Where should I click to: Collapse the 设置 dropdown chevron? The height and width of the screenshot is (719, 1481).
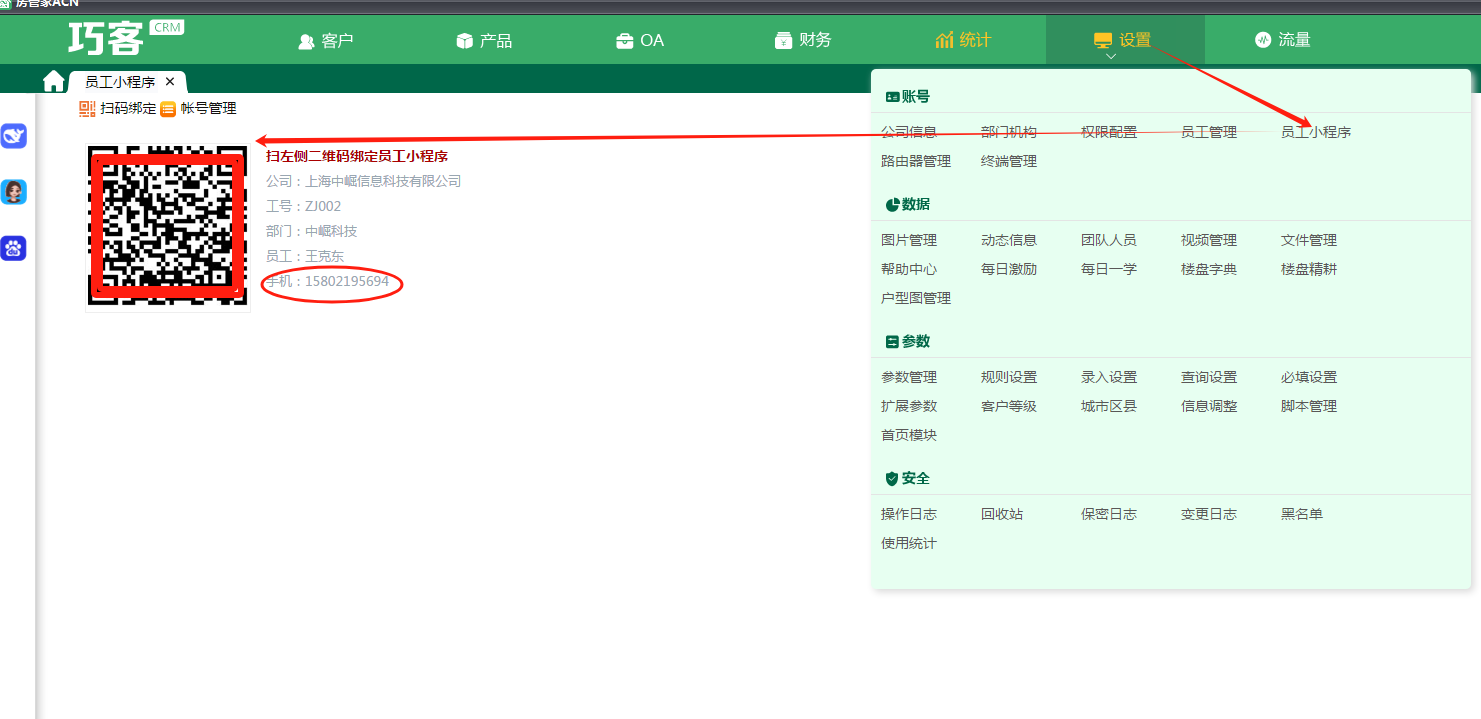[x=1110, y=57]
